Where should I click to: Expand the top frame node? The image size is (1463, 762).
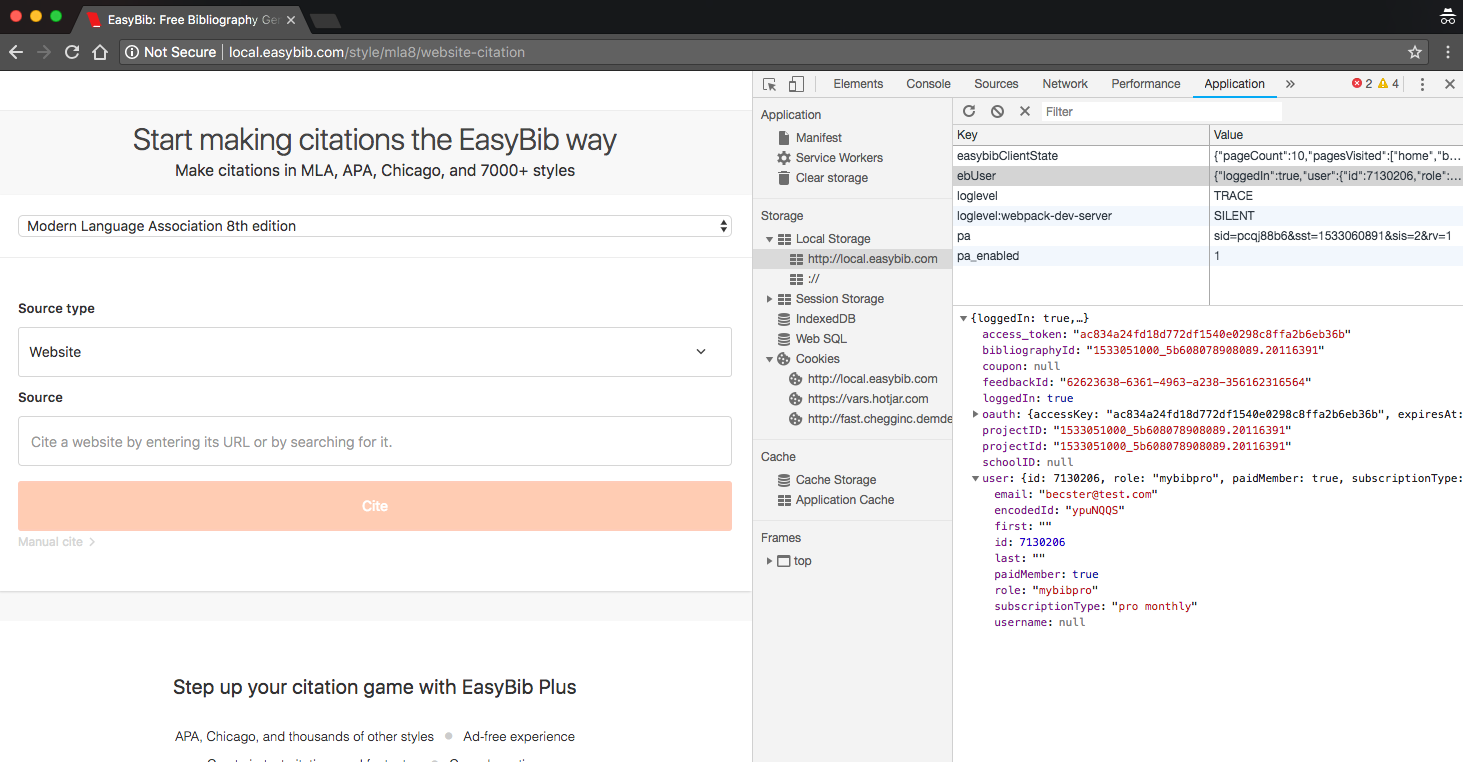click(x=770, y=561)
